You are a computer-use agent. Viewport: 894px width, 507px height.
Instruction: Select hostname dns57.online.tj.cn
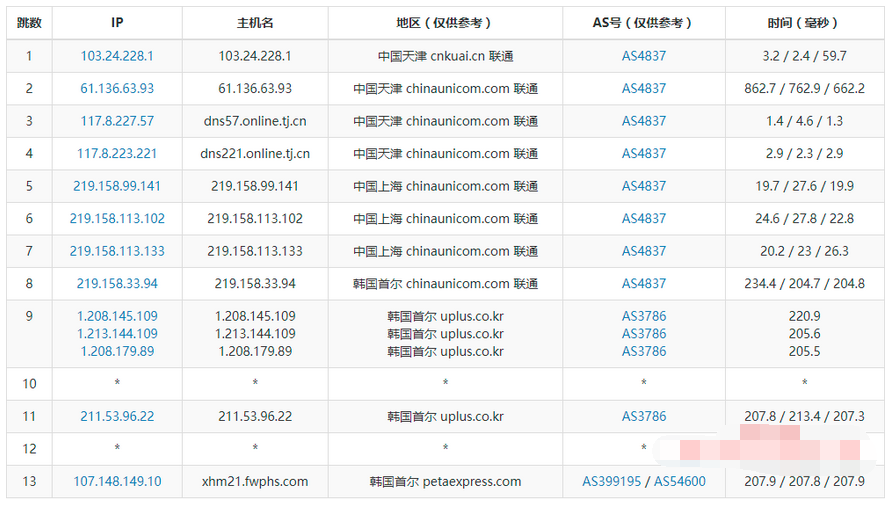[255, 121]
